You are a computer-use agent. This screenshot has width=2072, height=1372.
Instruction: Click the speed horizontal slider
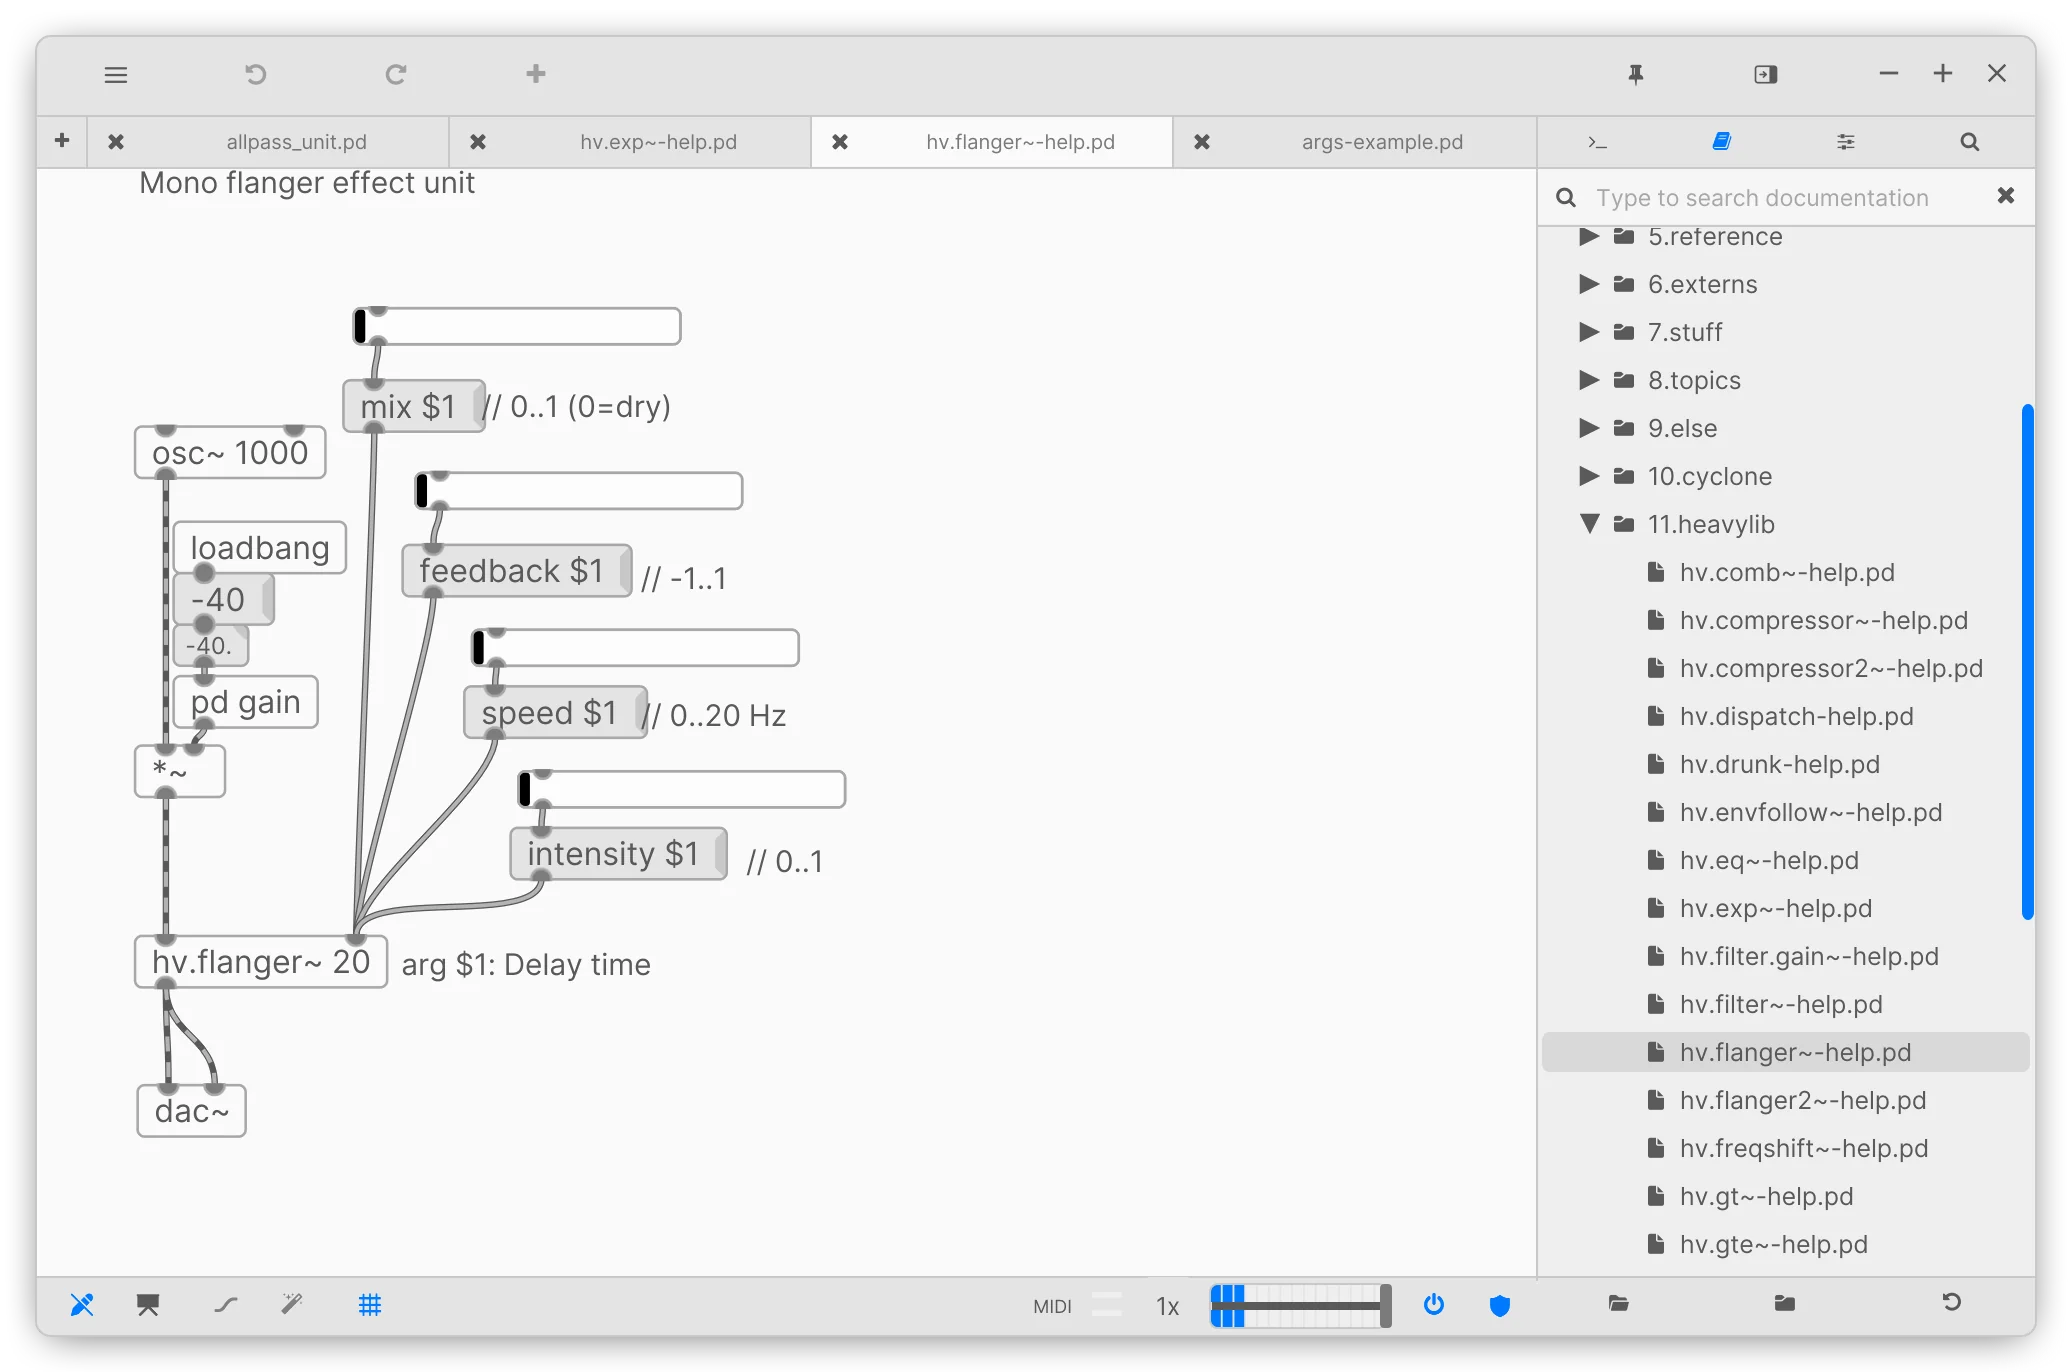636,648
